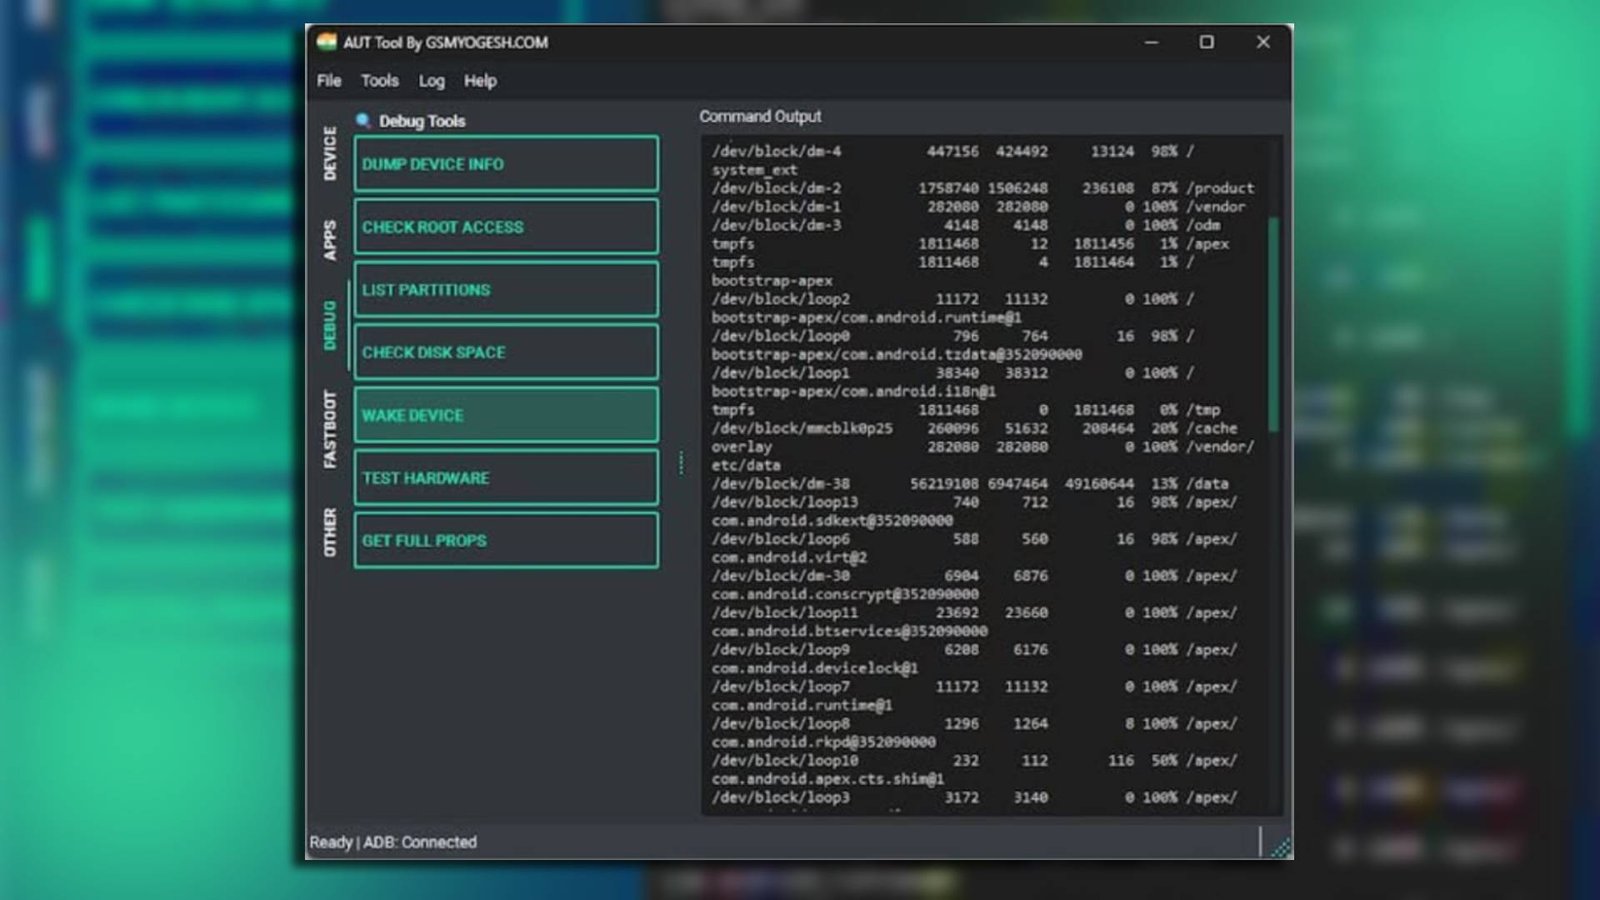This screenshot has width=1600, height=900.
Task: Open the Log menu
Action: [x=432, y=81]
